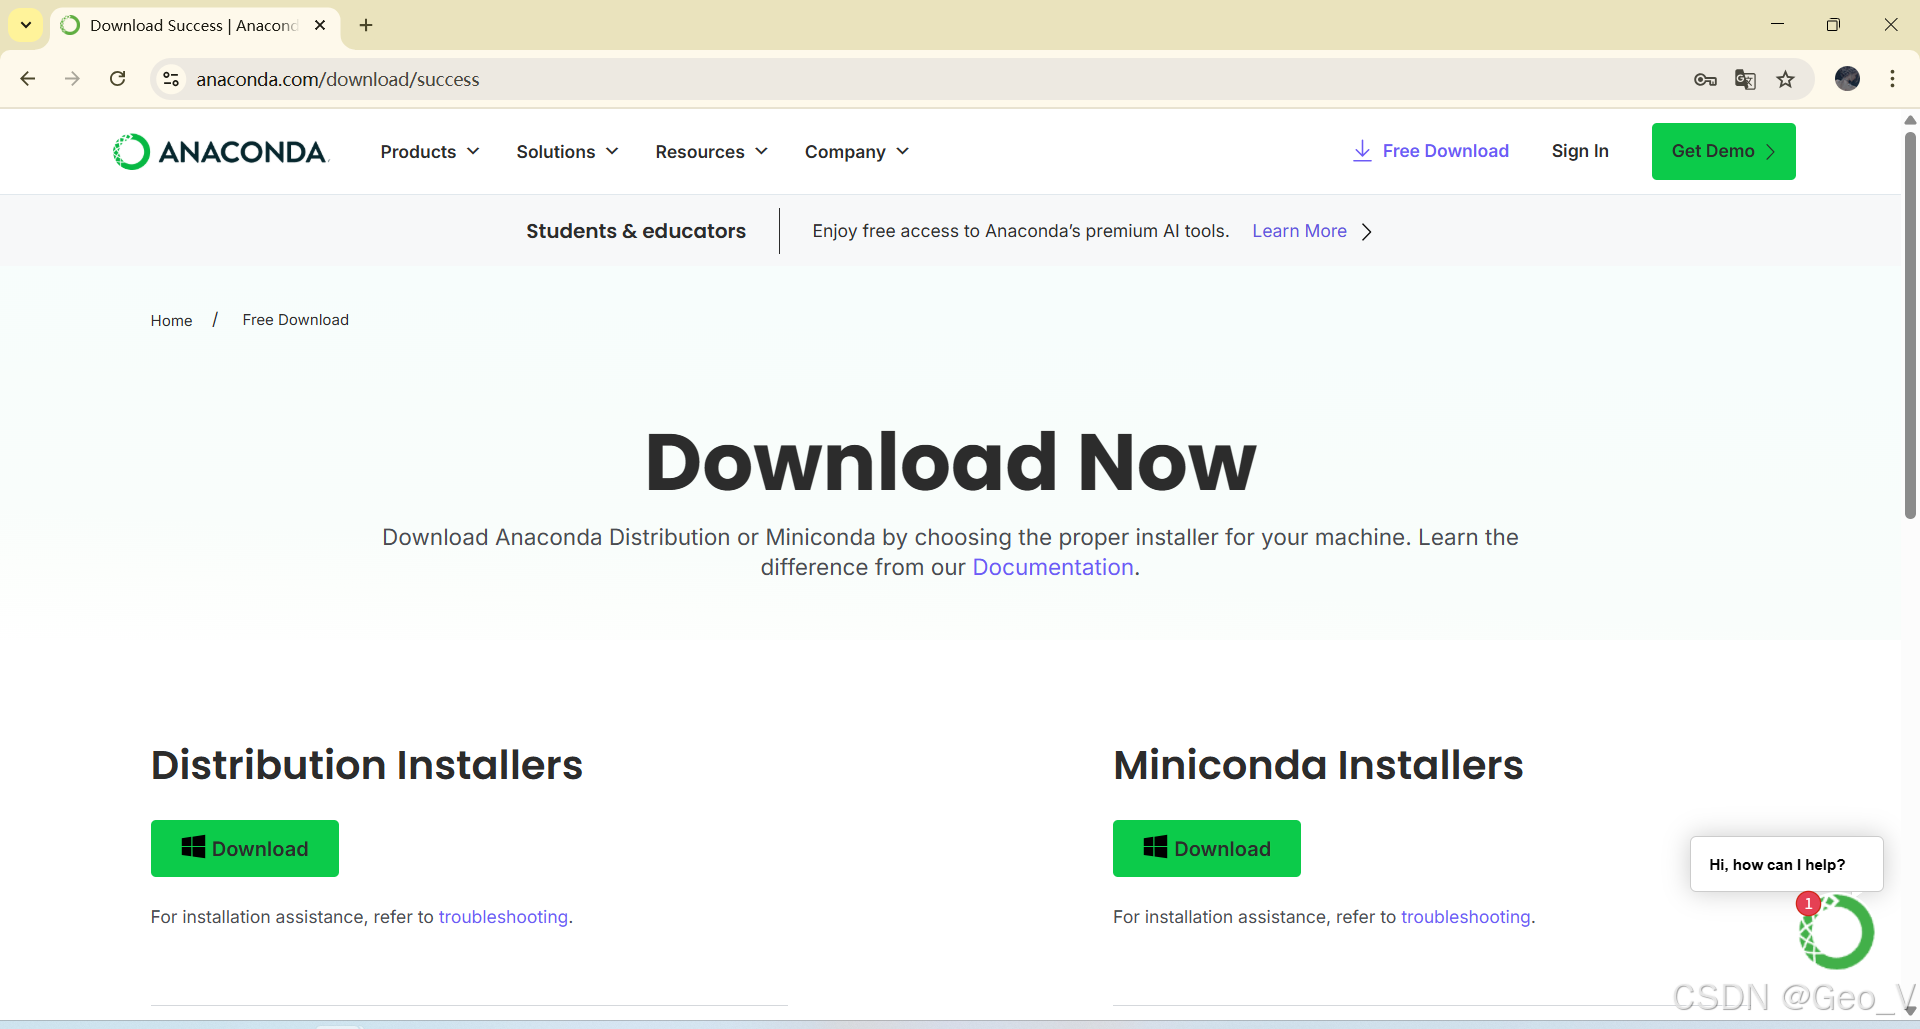Open the Chrome profile avatar
This screenshot has height=1029, width=1920.
coord(1847,79)
